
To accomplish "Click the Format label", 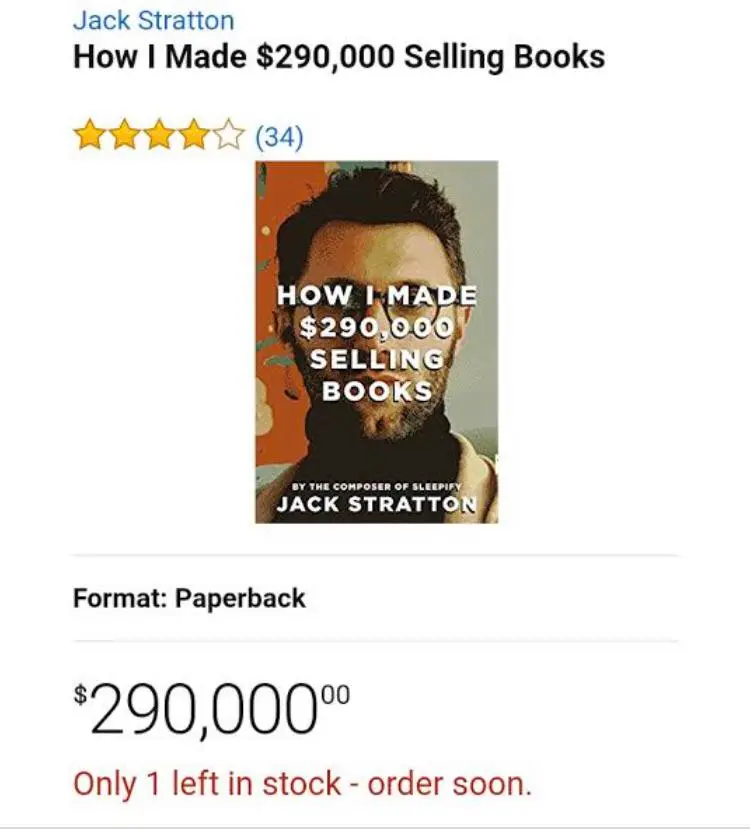I will [x=119, y=599].
